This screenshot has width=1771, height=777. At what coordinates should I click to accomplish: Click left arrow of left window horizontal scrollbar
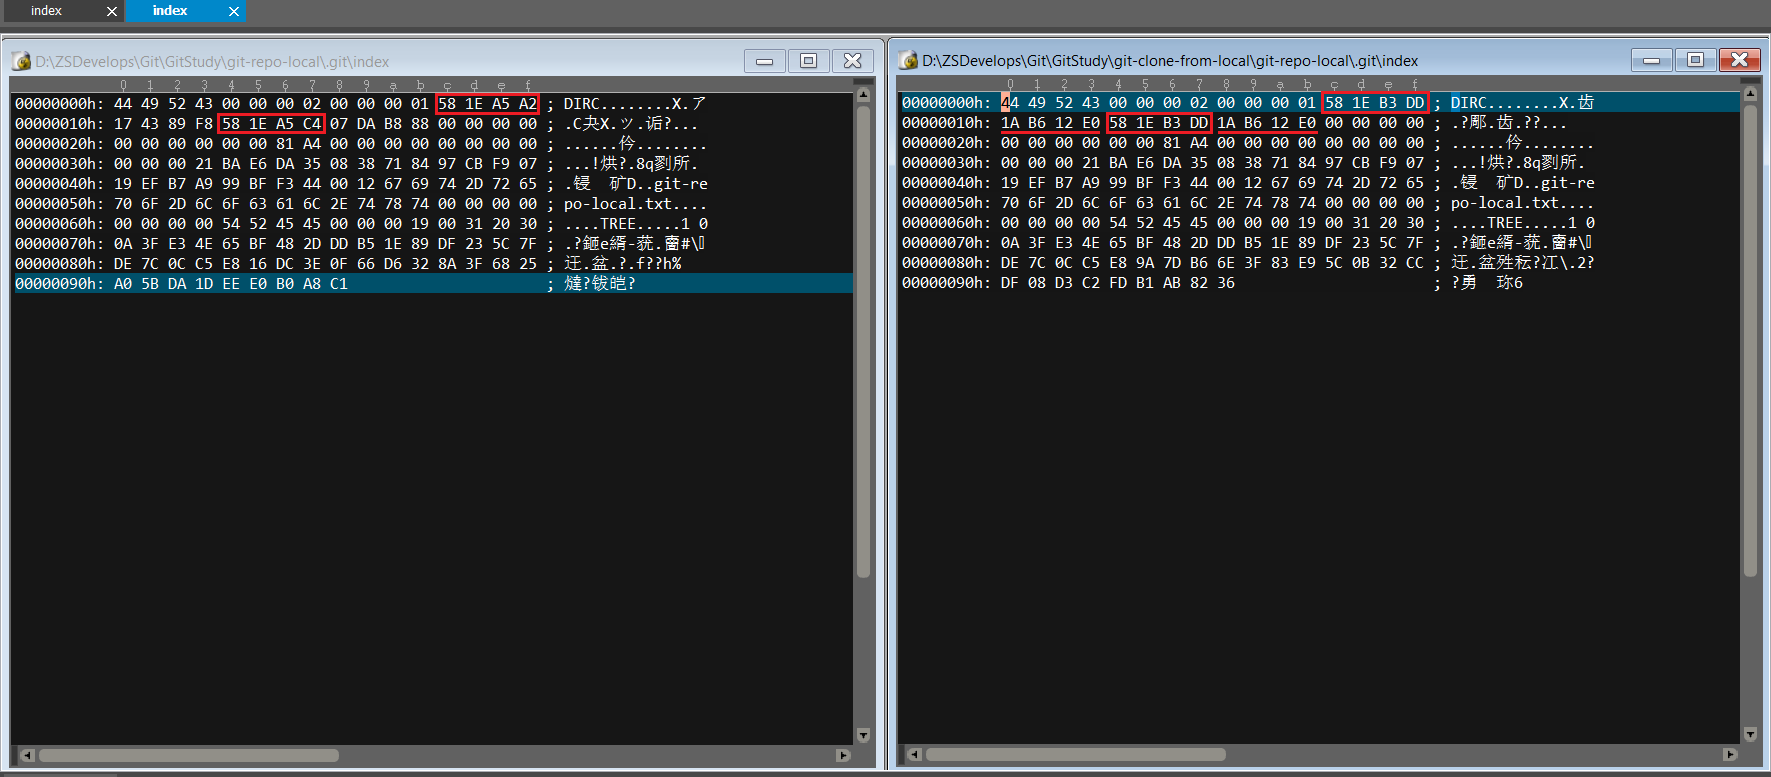[27, 755]
